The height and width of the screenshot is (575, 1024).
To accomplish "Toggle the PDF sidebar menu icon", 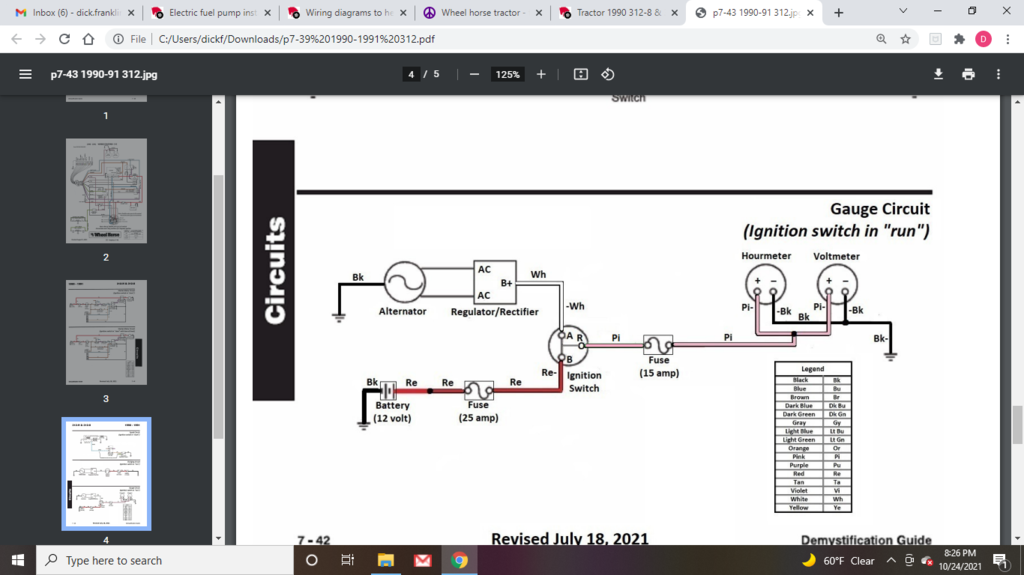I will coord(26,74).
